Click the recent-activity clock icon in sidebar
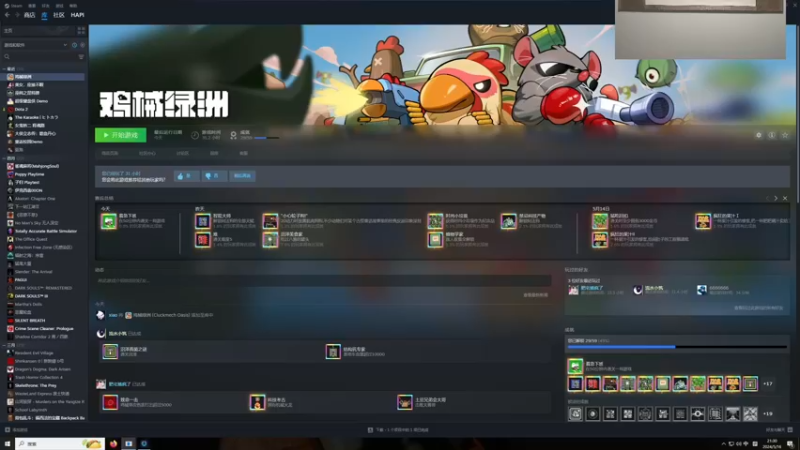The height and width of the screenshot is (450, 800). pyautogui.click(x=74, y=45)
